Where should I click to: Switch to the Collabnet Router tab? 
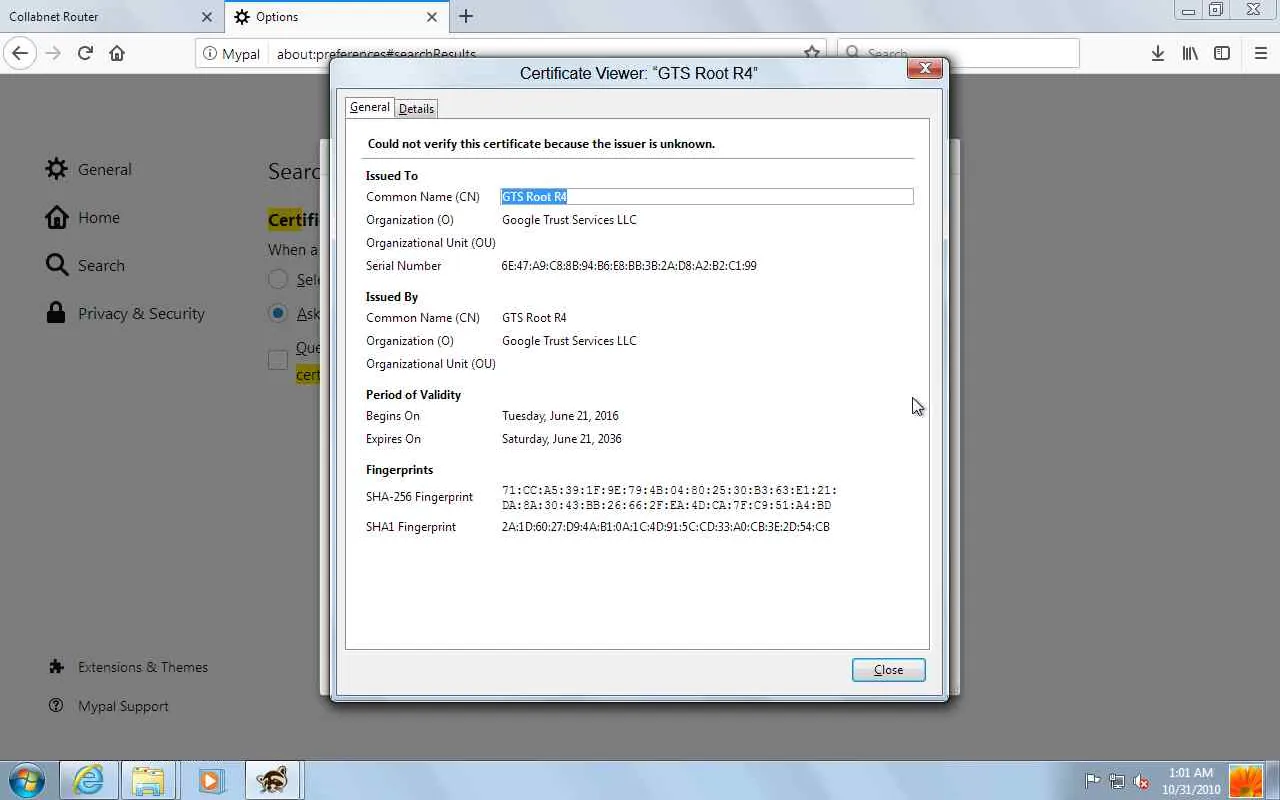(111, 17)
